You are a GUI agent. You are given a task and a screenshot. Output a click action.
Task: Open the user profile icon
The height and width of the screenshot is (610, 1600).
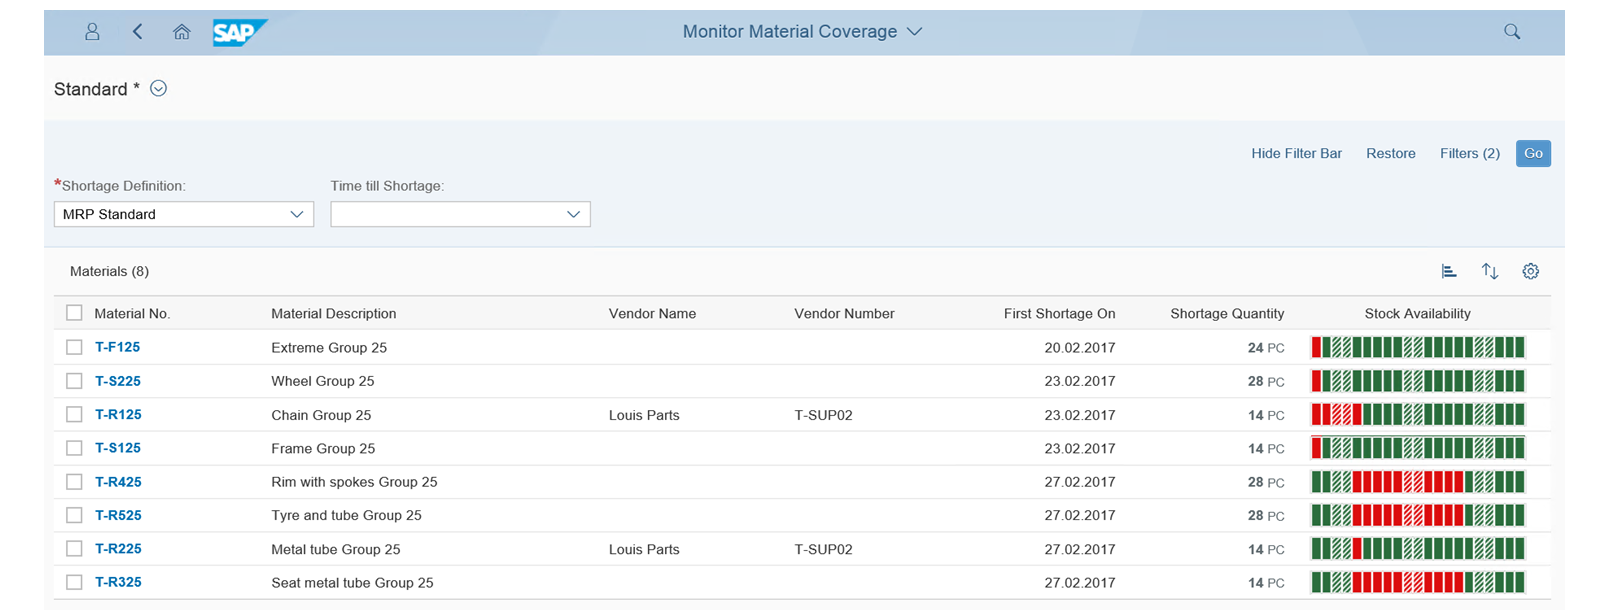[92, 32]
